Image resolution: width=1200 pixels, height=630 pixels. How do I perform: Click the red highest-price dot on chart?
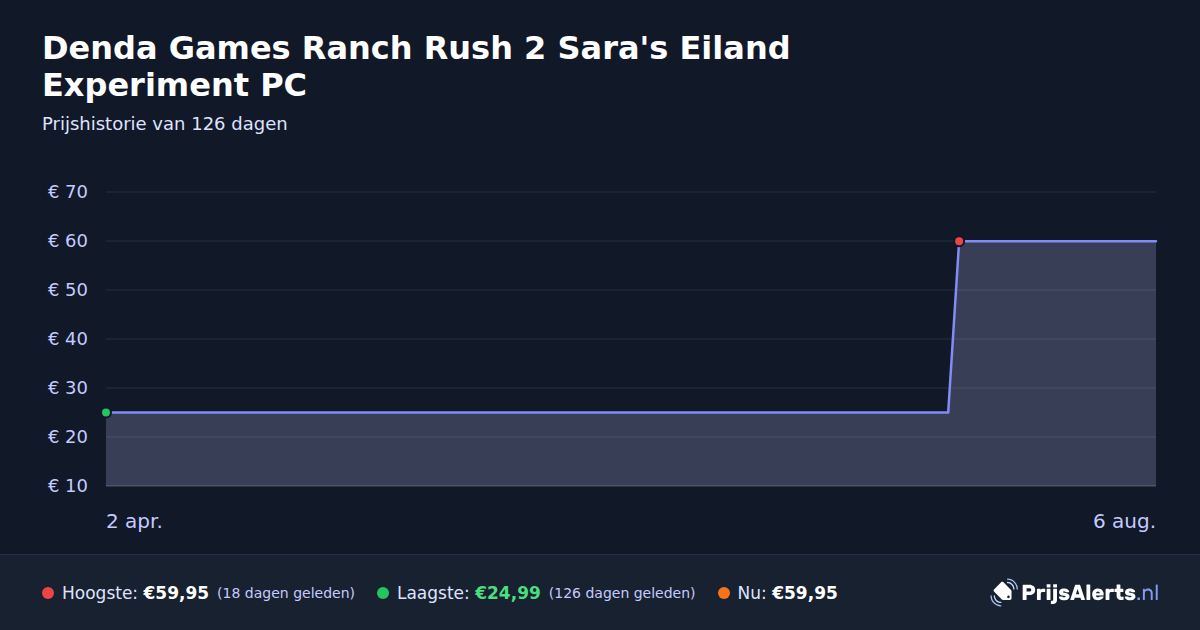point(959,241)
